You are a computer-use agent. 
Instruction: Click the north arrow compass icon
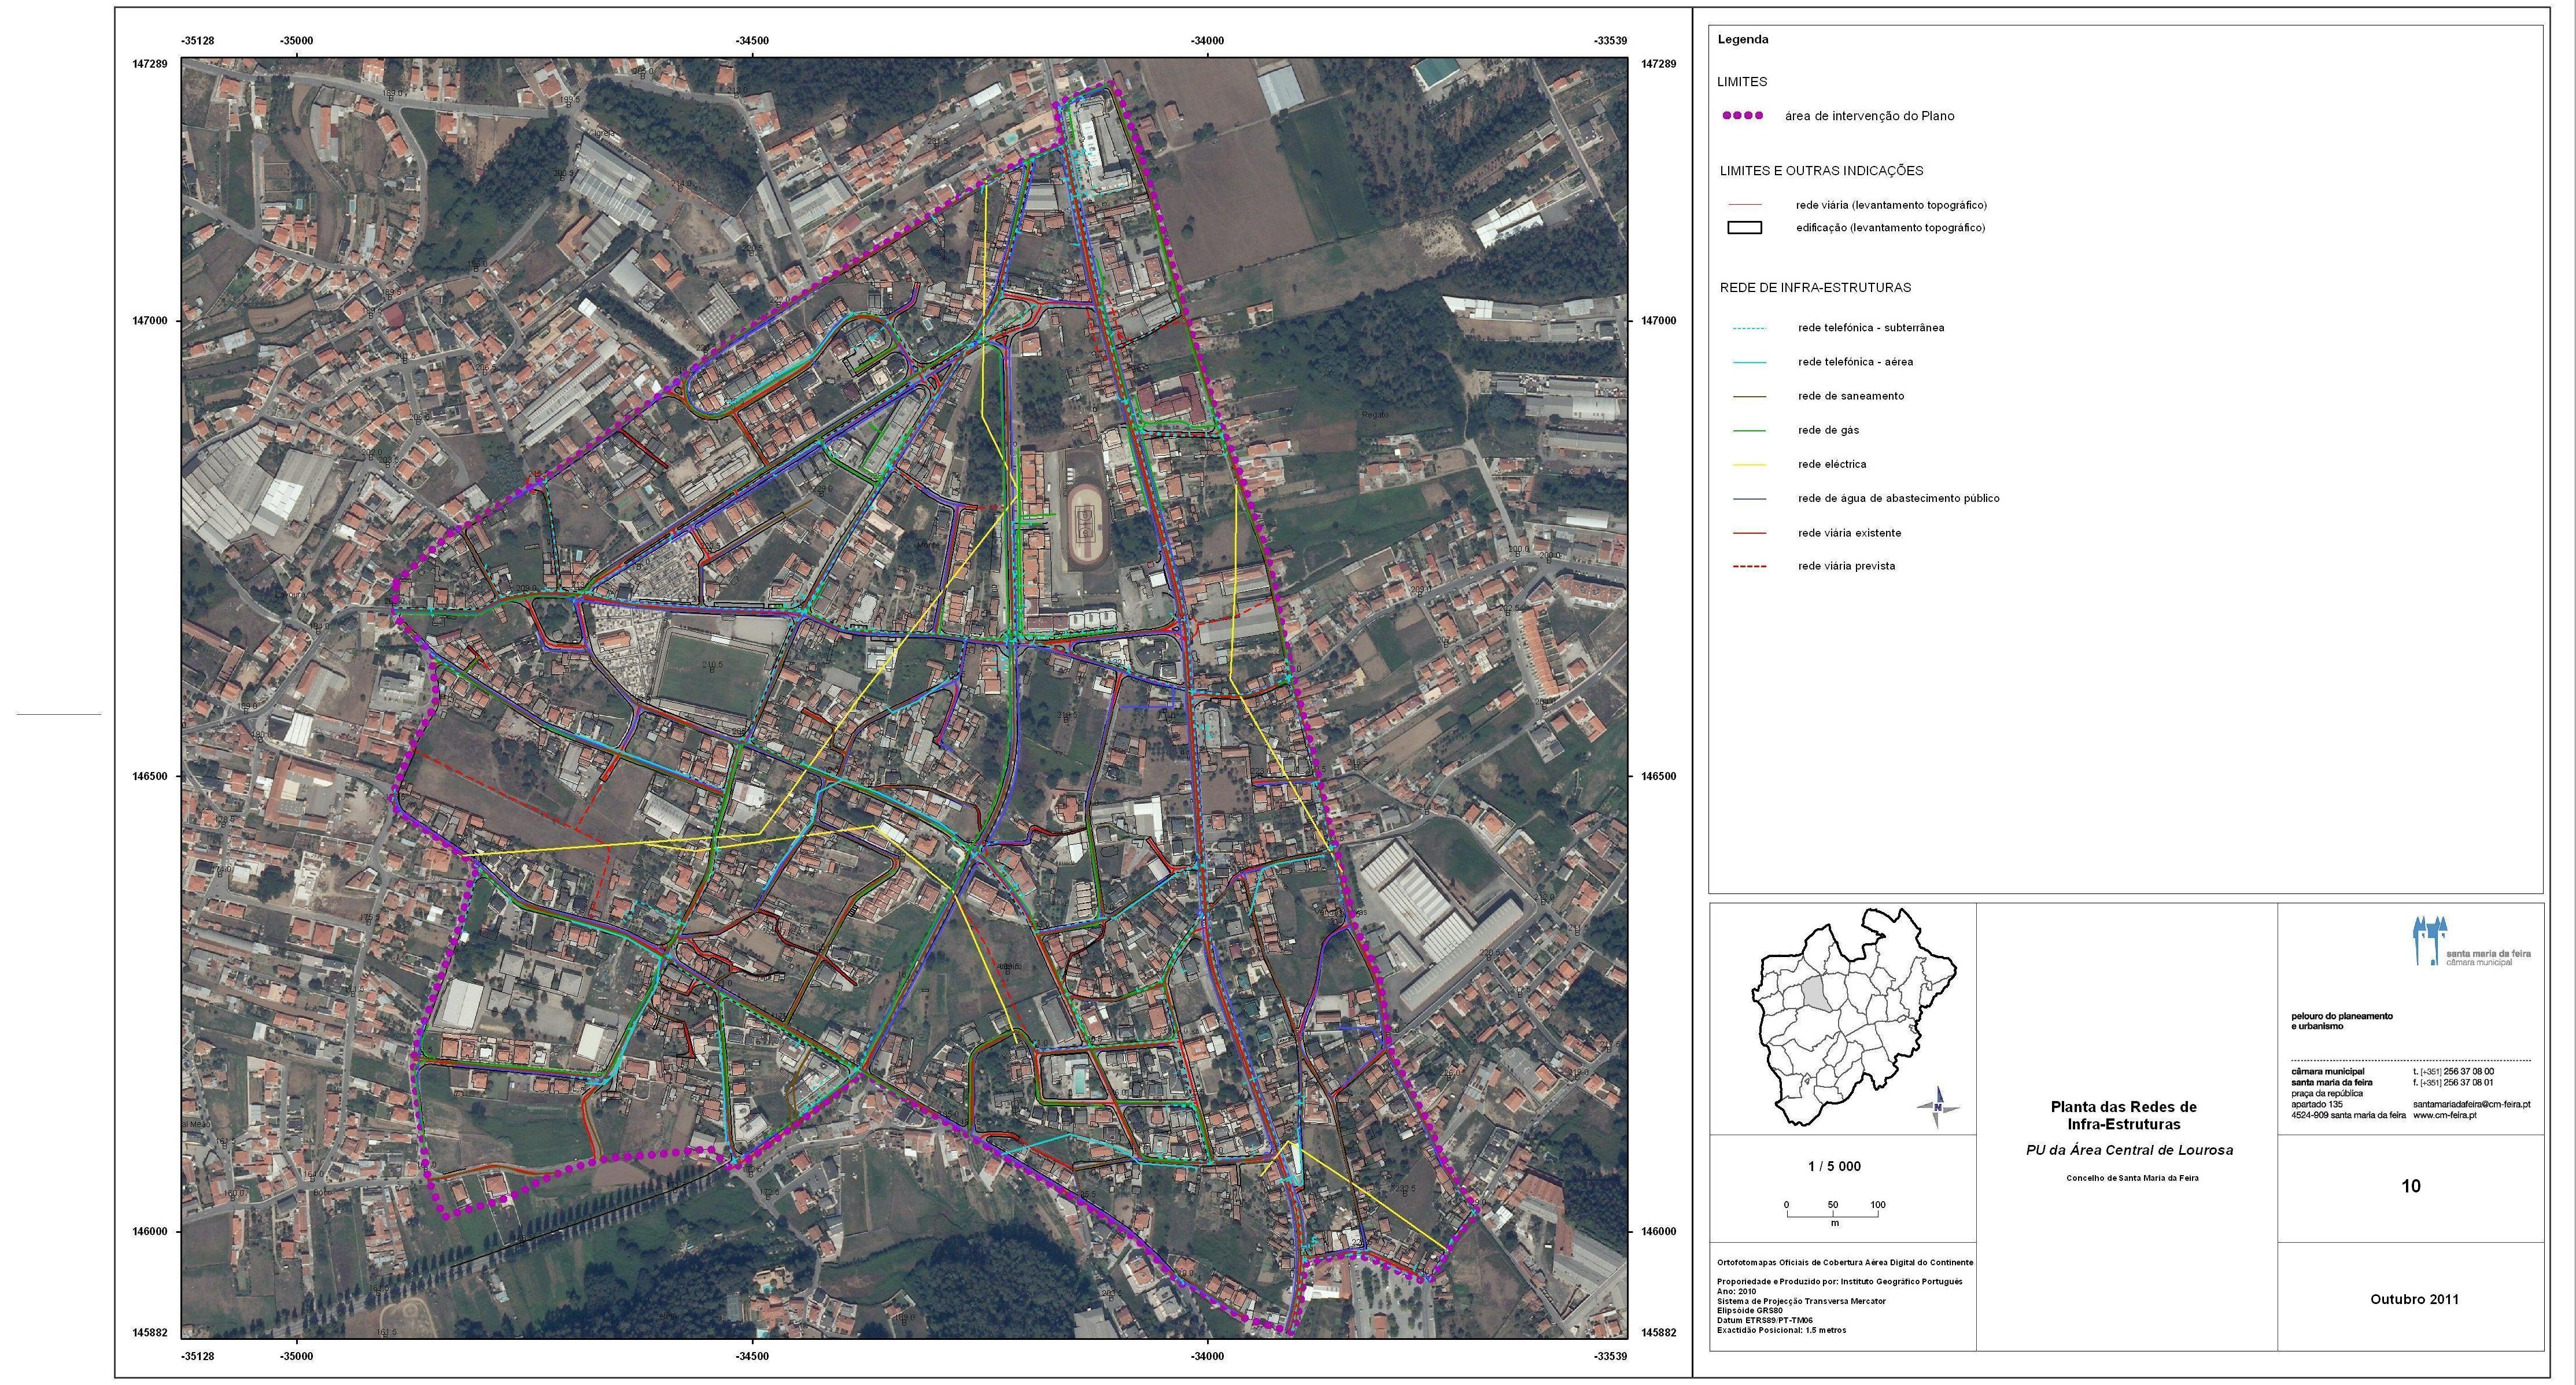coord(1938,1107)
